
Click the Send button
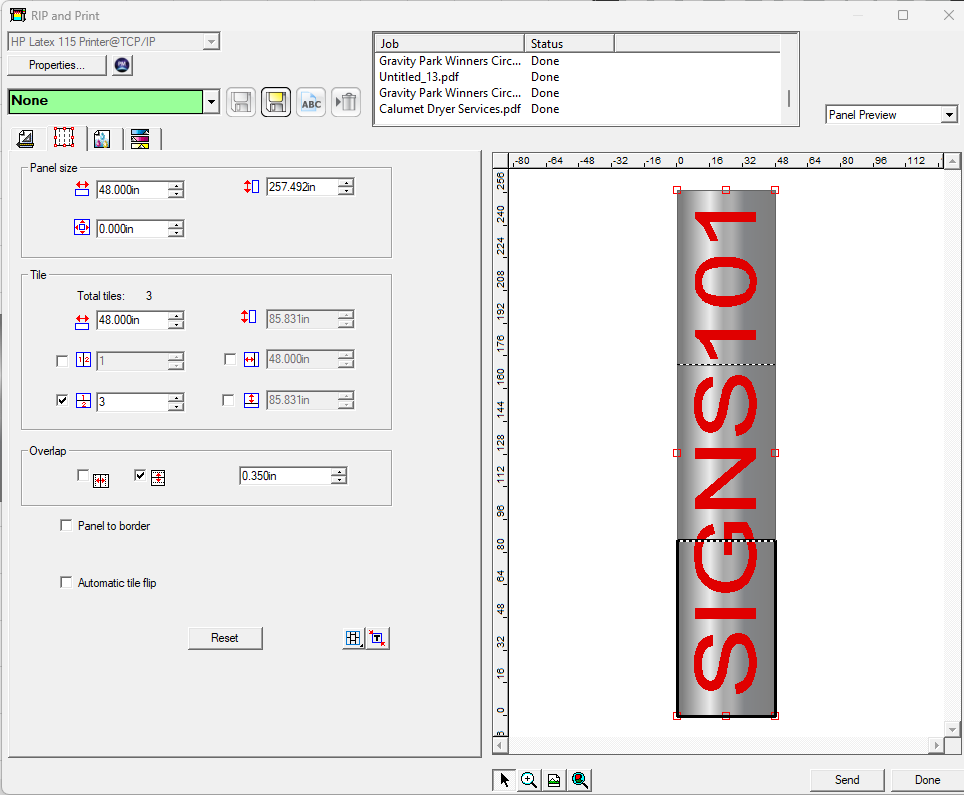tap(847, 780)
